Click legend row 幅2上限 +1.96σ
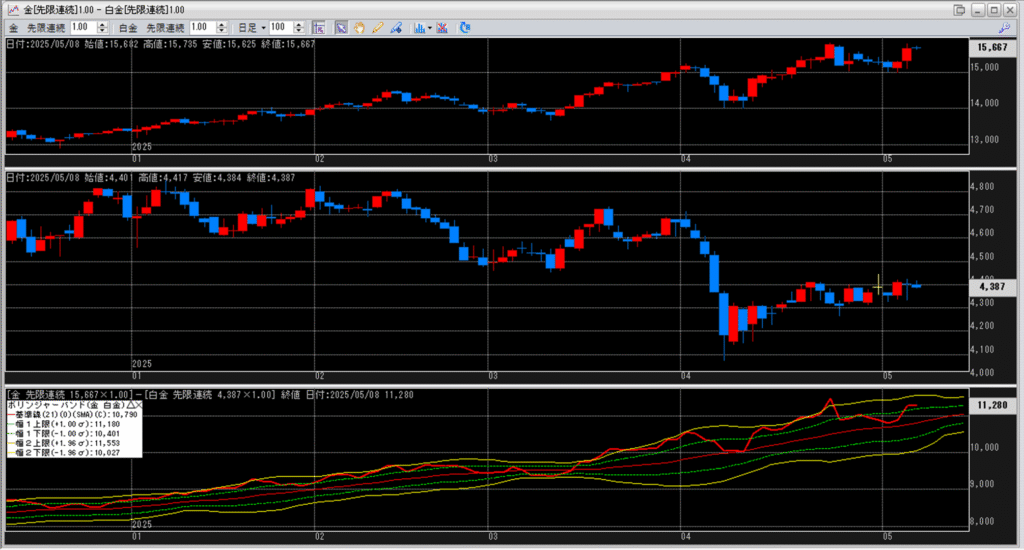This screenshot has height=550, width=1024. click(65, 443)
